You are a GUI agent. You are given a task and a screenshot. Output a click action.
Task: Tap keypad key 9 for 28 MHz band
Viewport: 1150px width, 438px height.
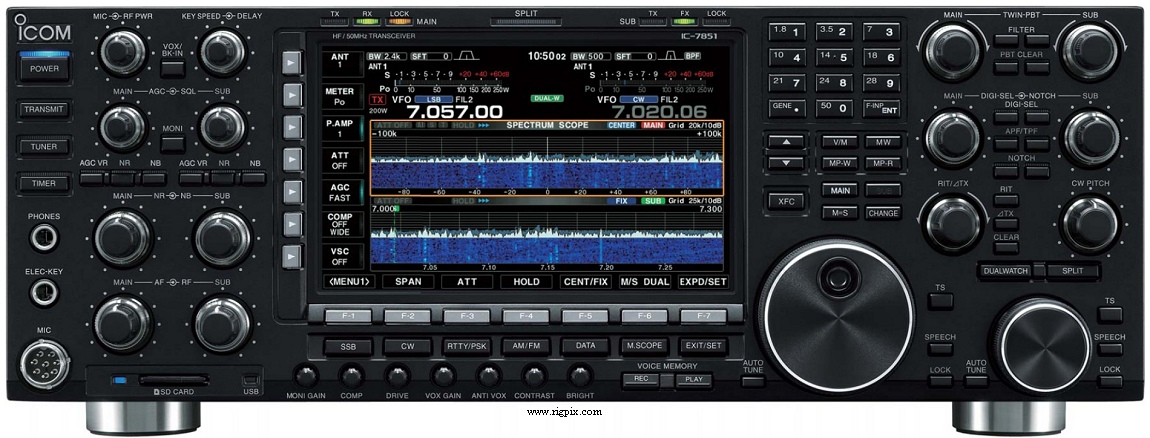[x=882, y=82]
